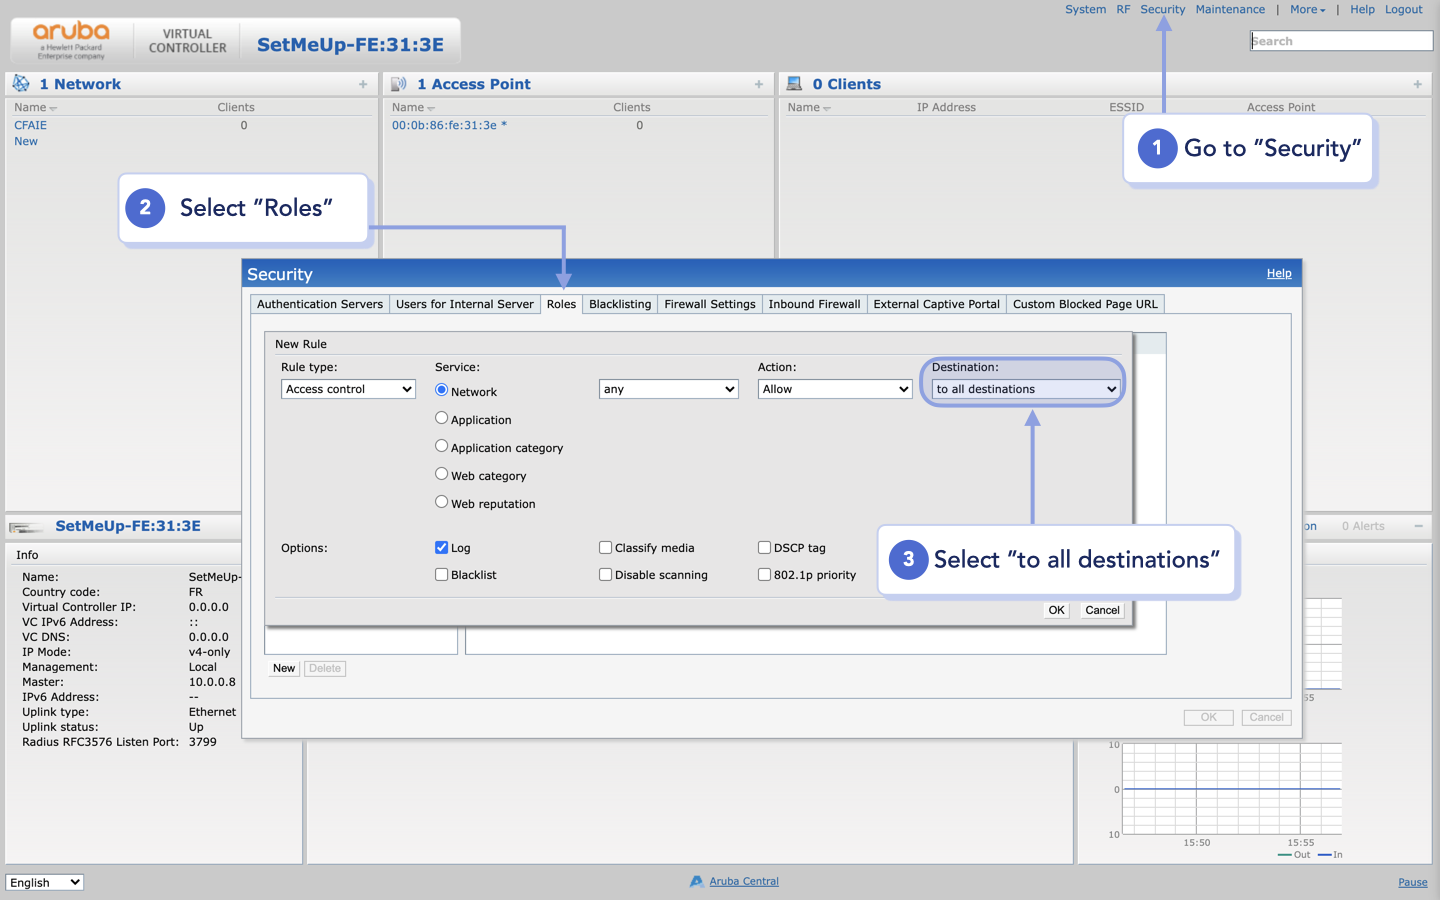Click the Aruba Central icon at page bottom

[x=695, y=881]
